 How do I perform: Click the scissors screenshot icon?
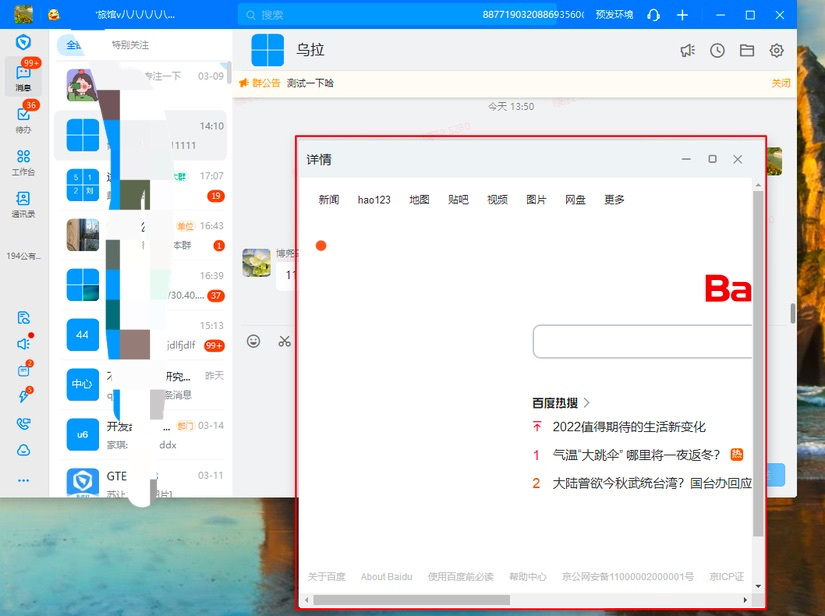coord(285,341)
